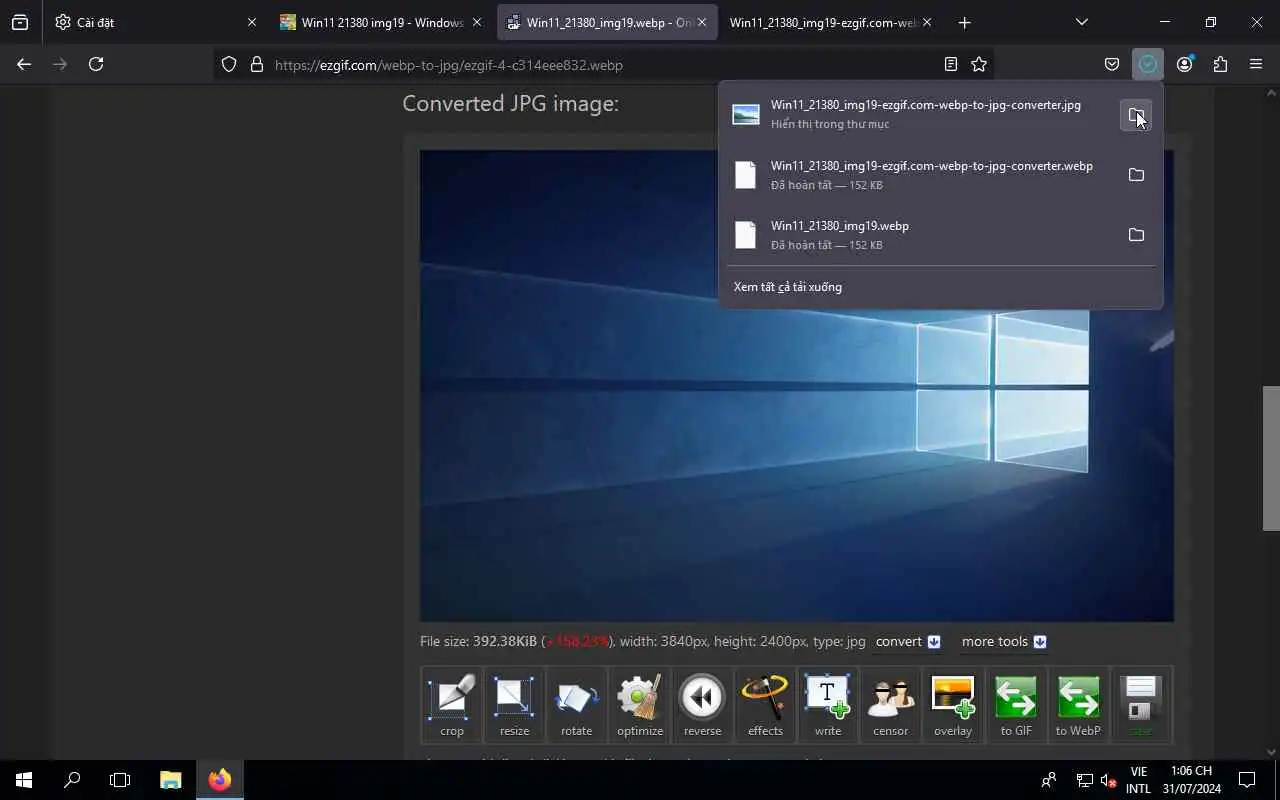View site connection lock info
Screen dimensions: 1280x800
click(x=257, y=64)
